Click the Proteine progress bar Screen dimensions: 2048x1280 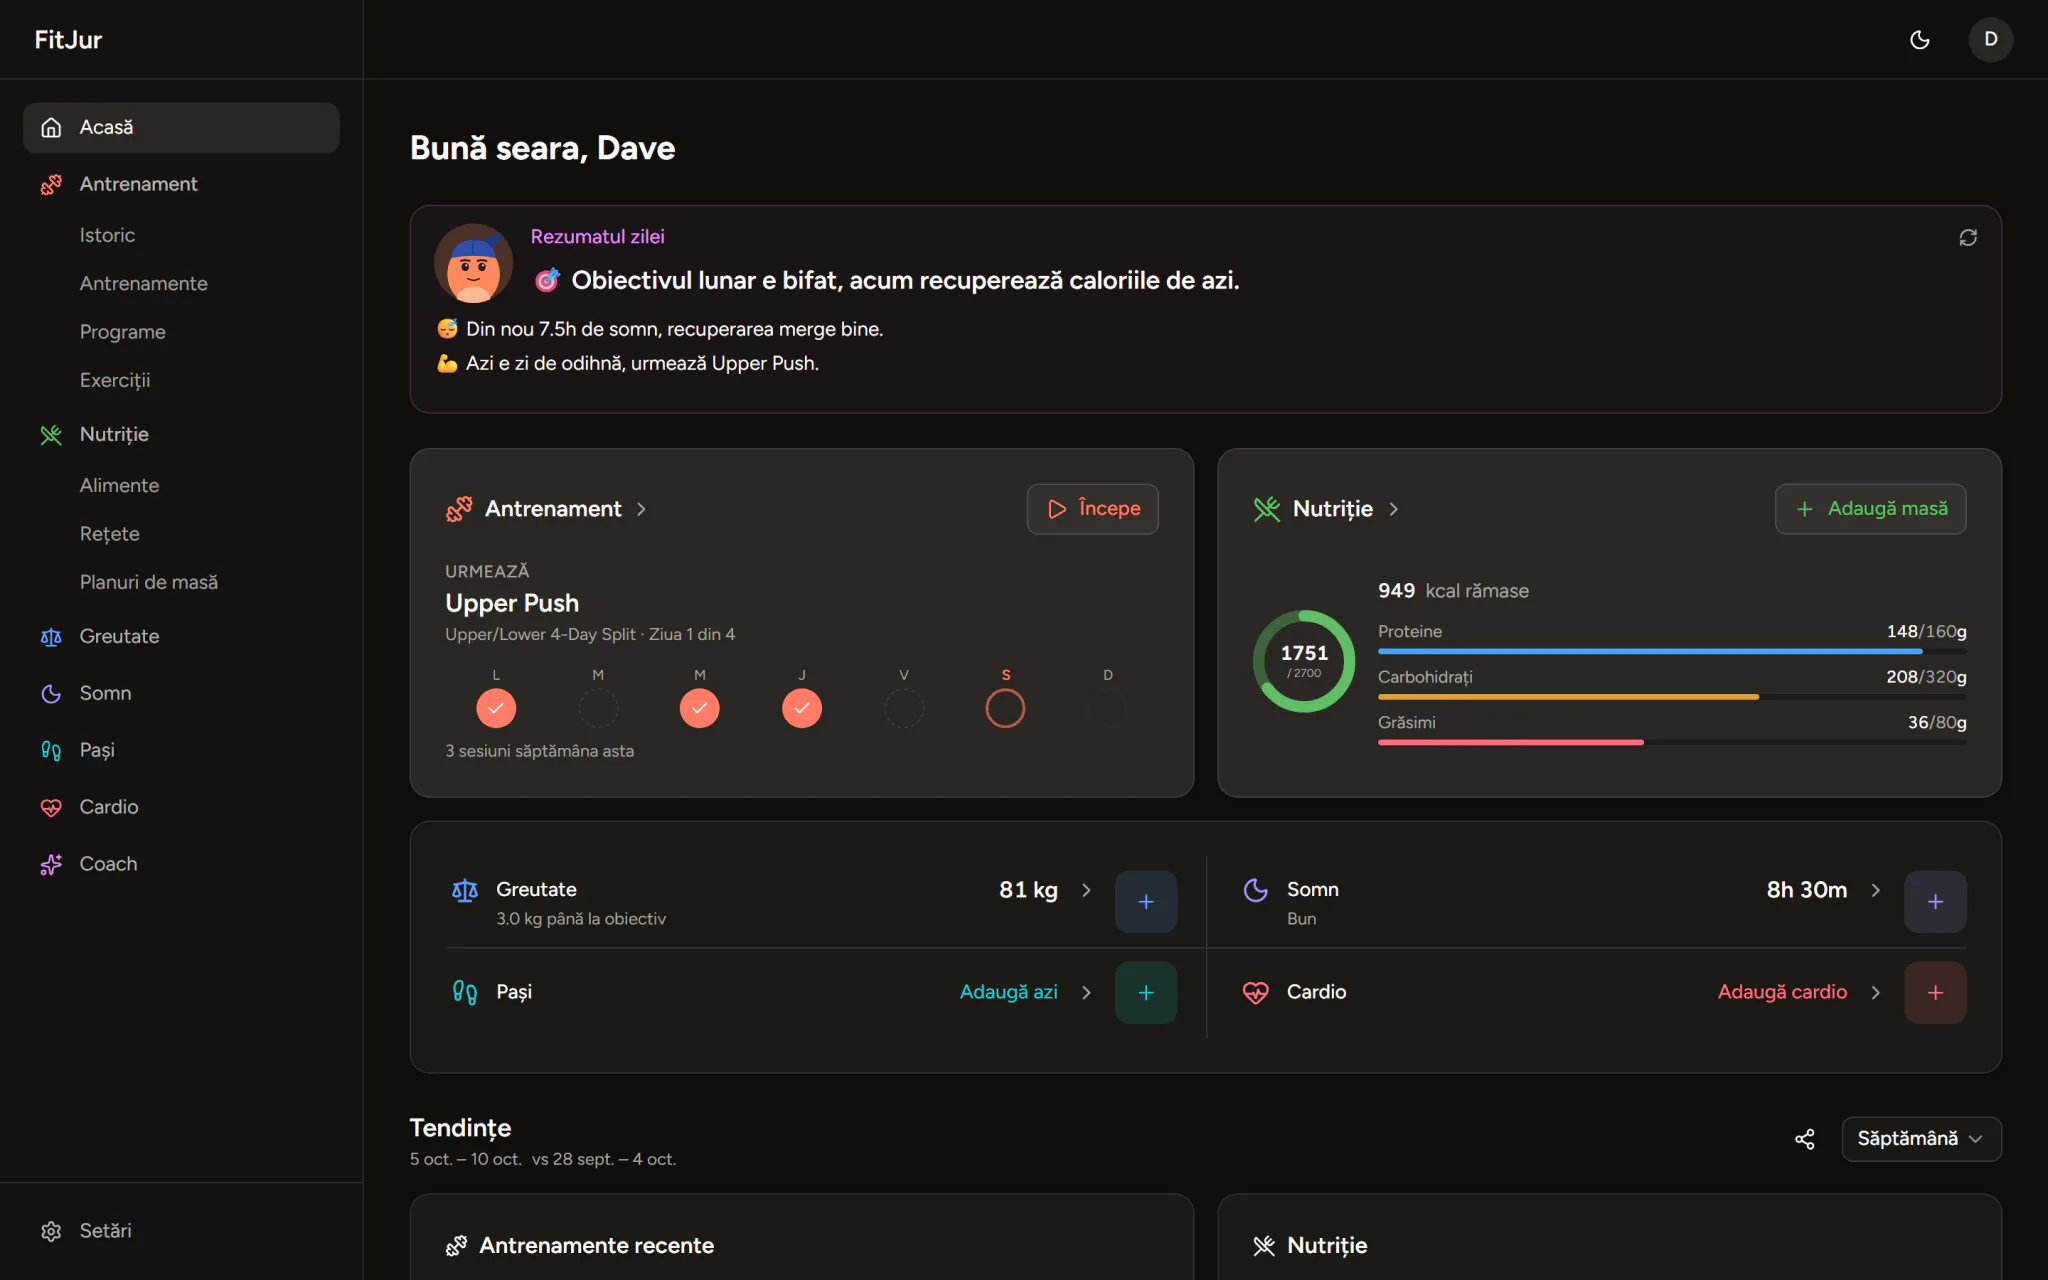pos(1672,651)
